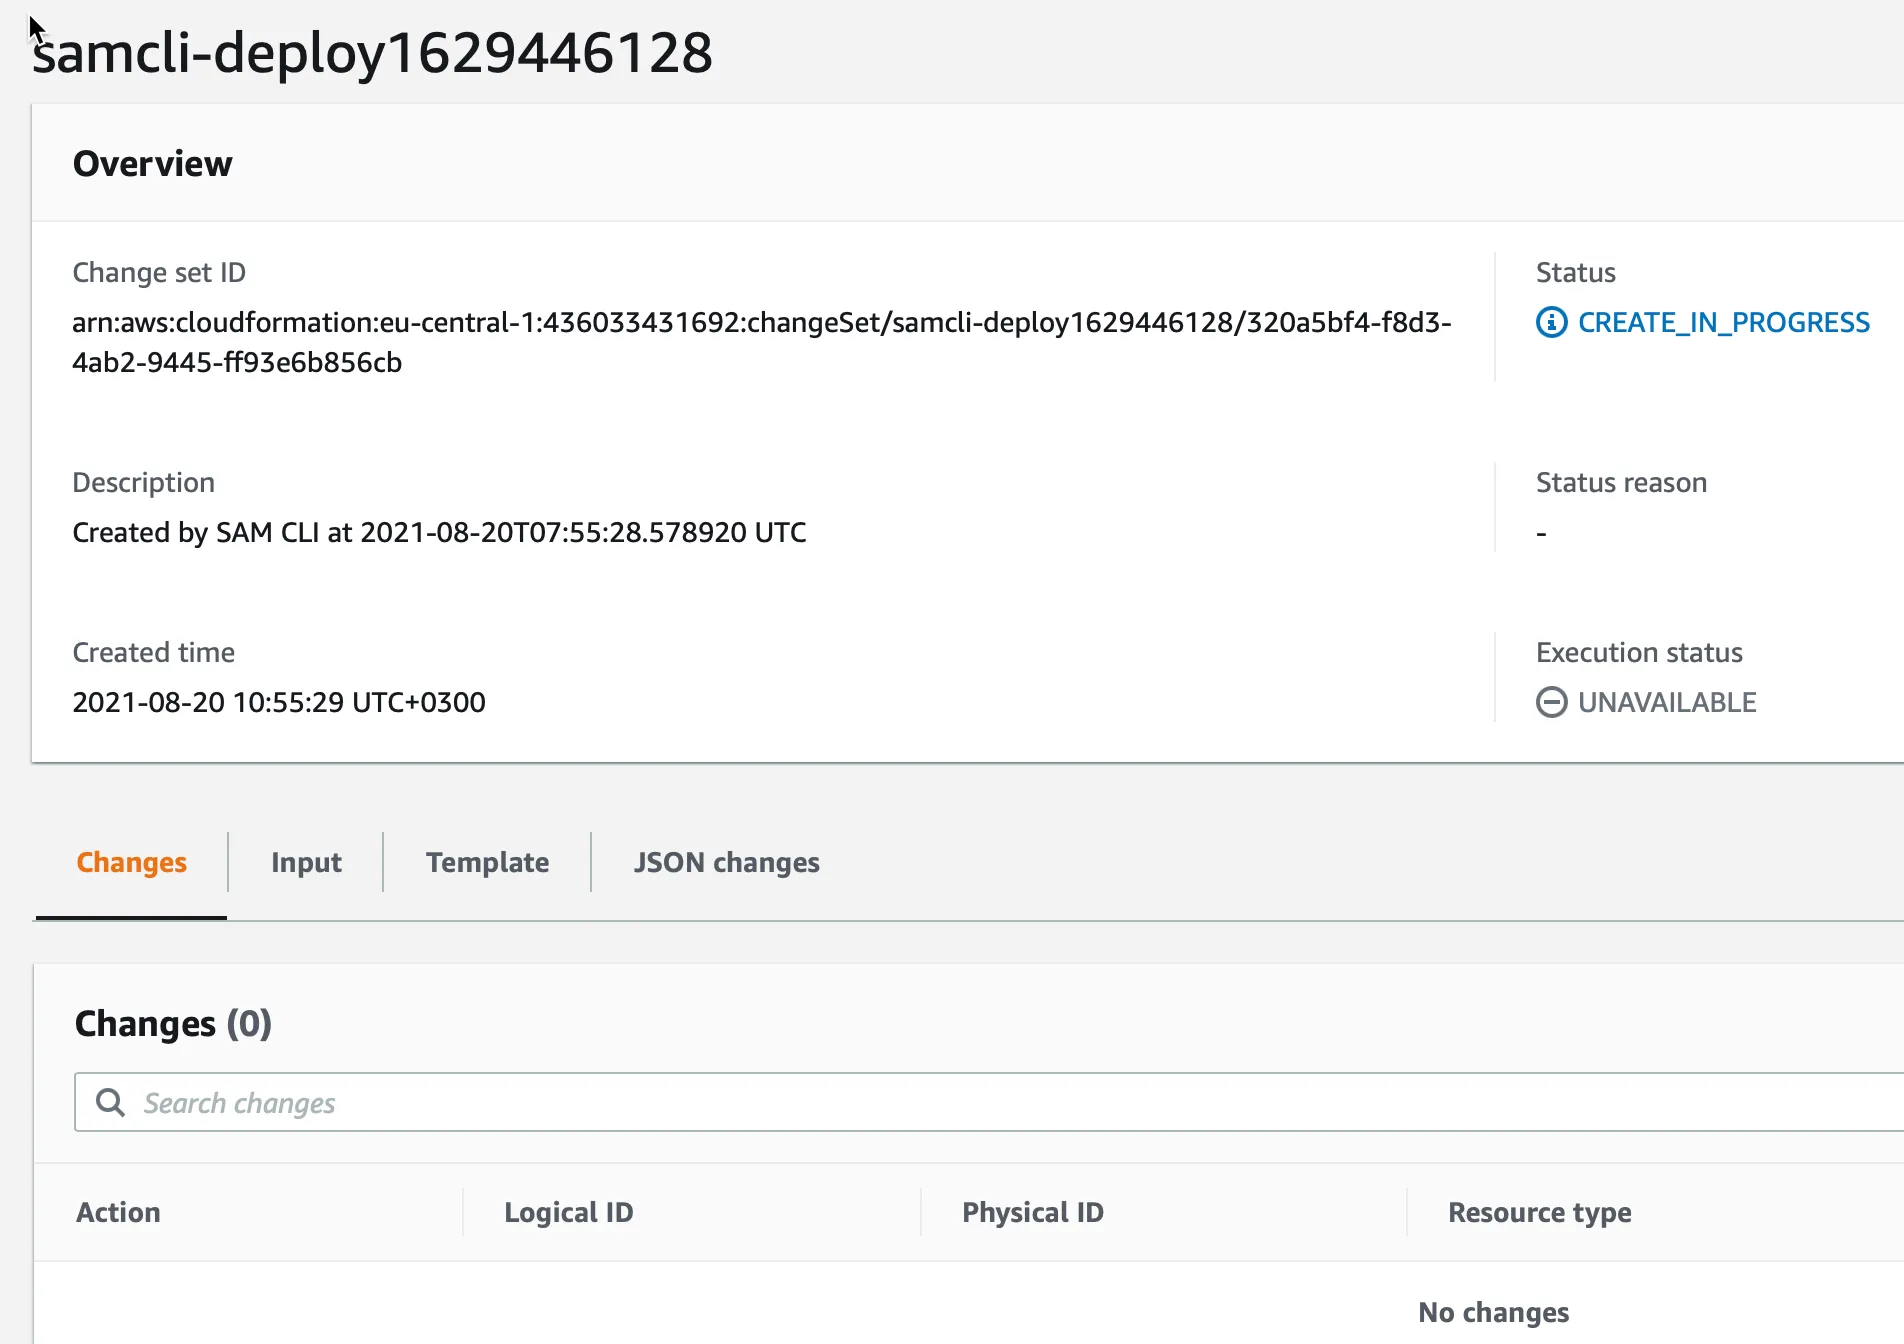Viewport: 1904px width, 1344px height.
Task: Click the Overview section heading
Action: click(152, 163)
